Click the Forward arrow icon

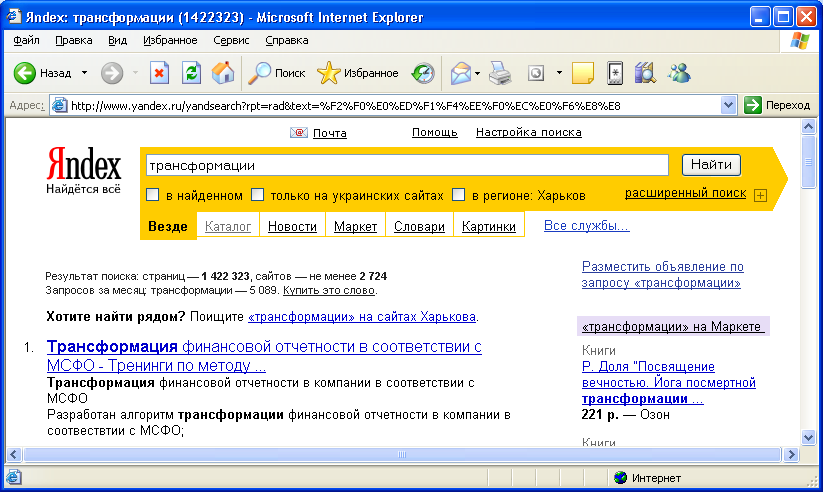tap(111, 73)
